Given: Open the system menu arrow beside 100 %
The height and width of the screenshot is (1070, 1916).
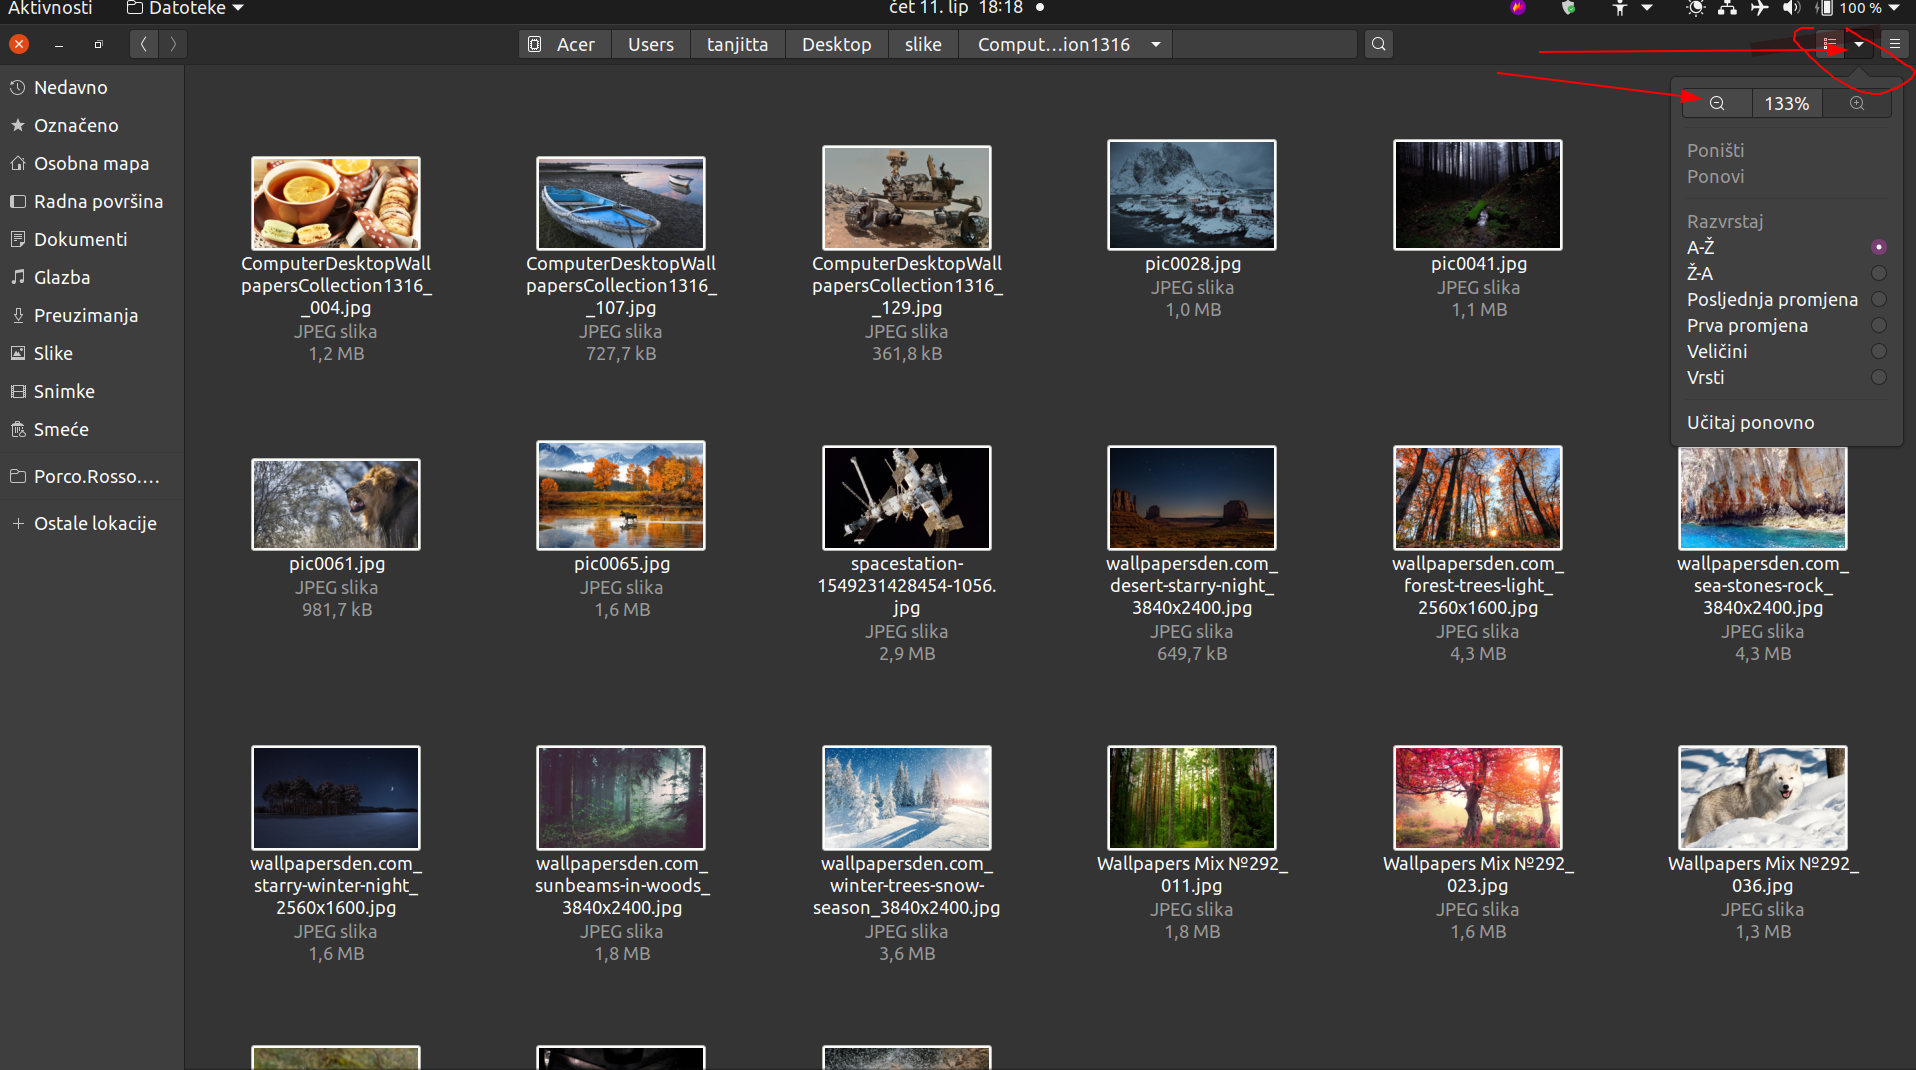Looking at the screenshot, I should click(1894, 8).
